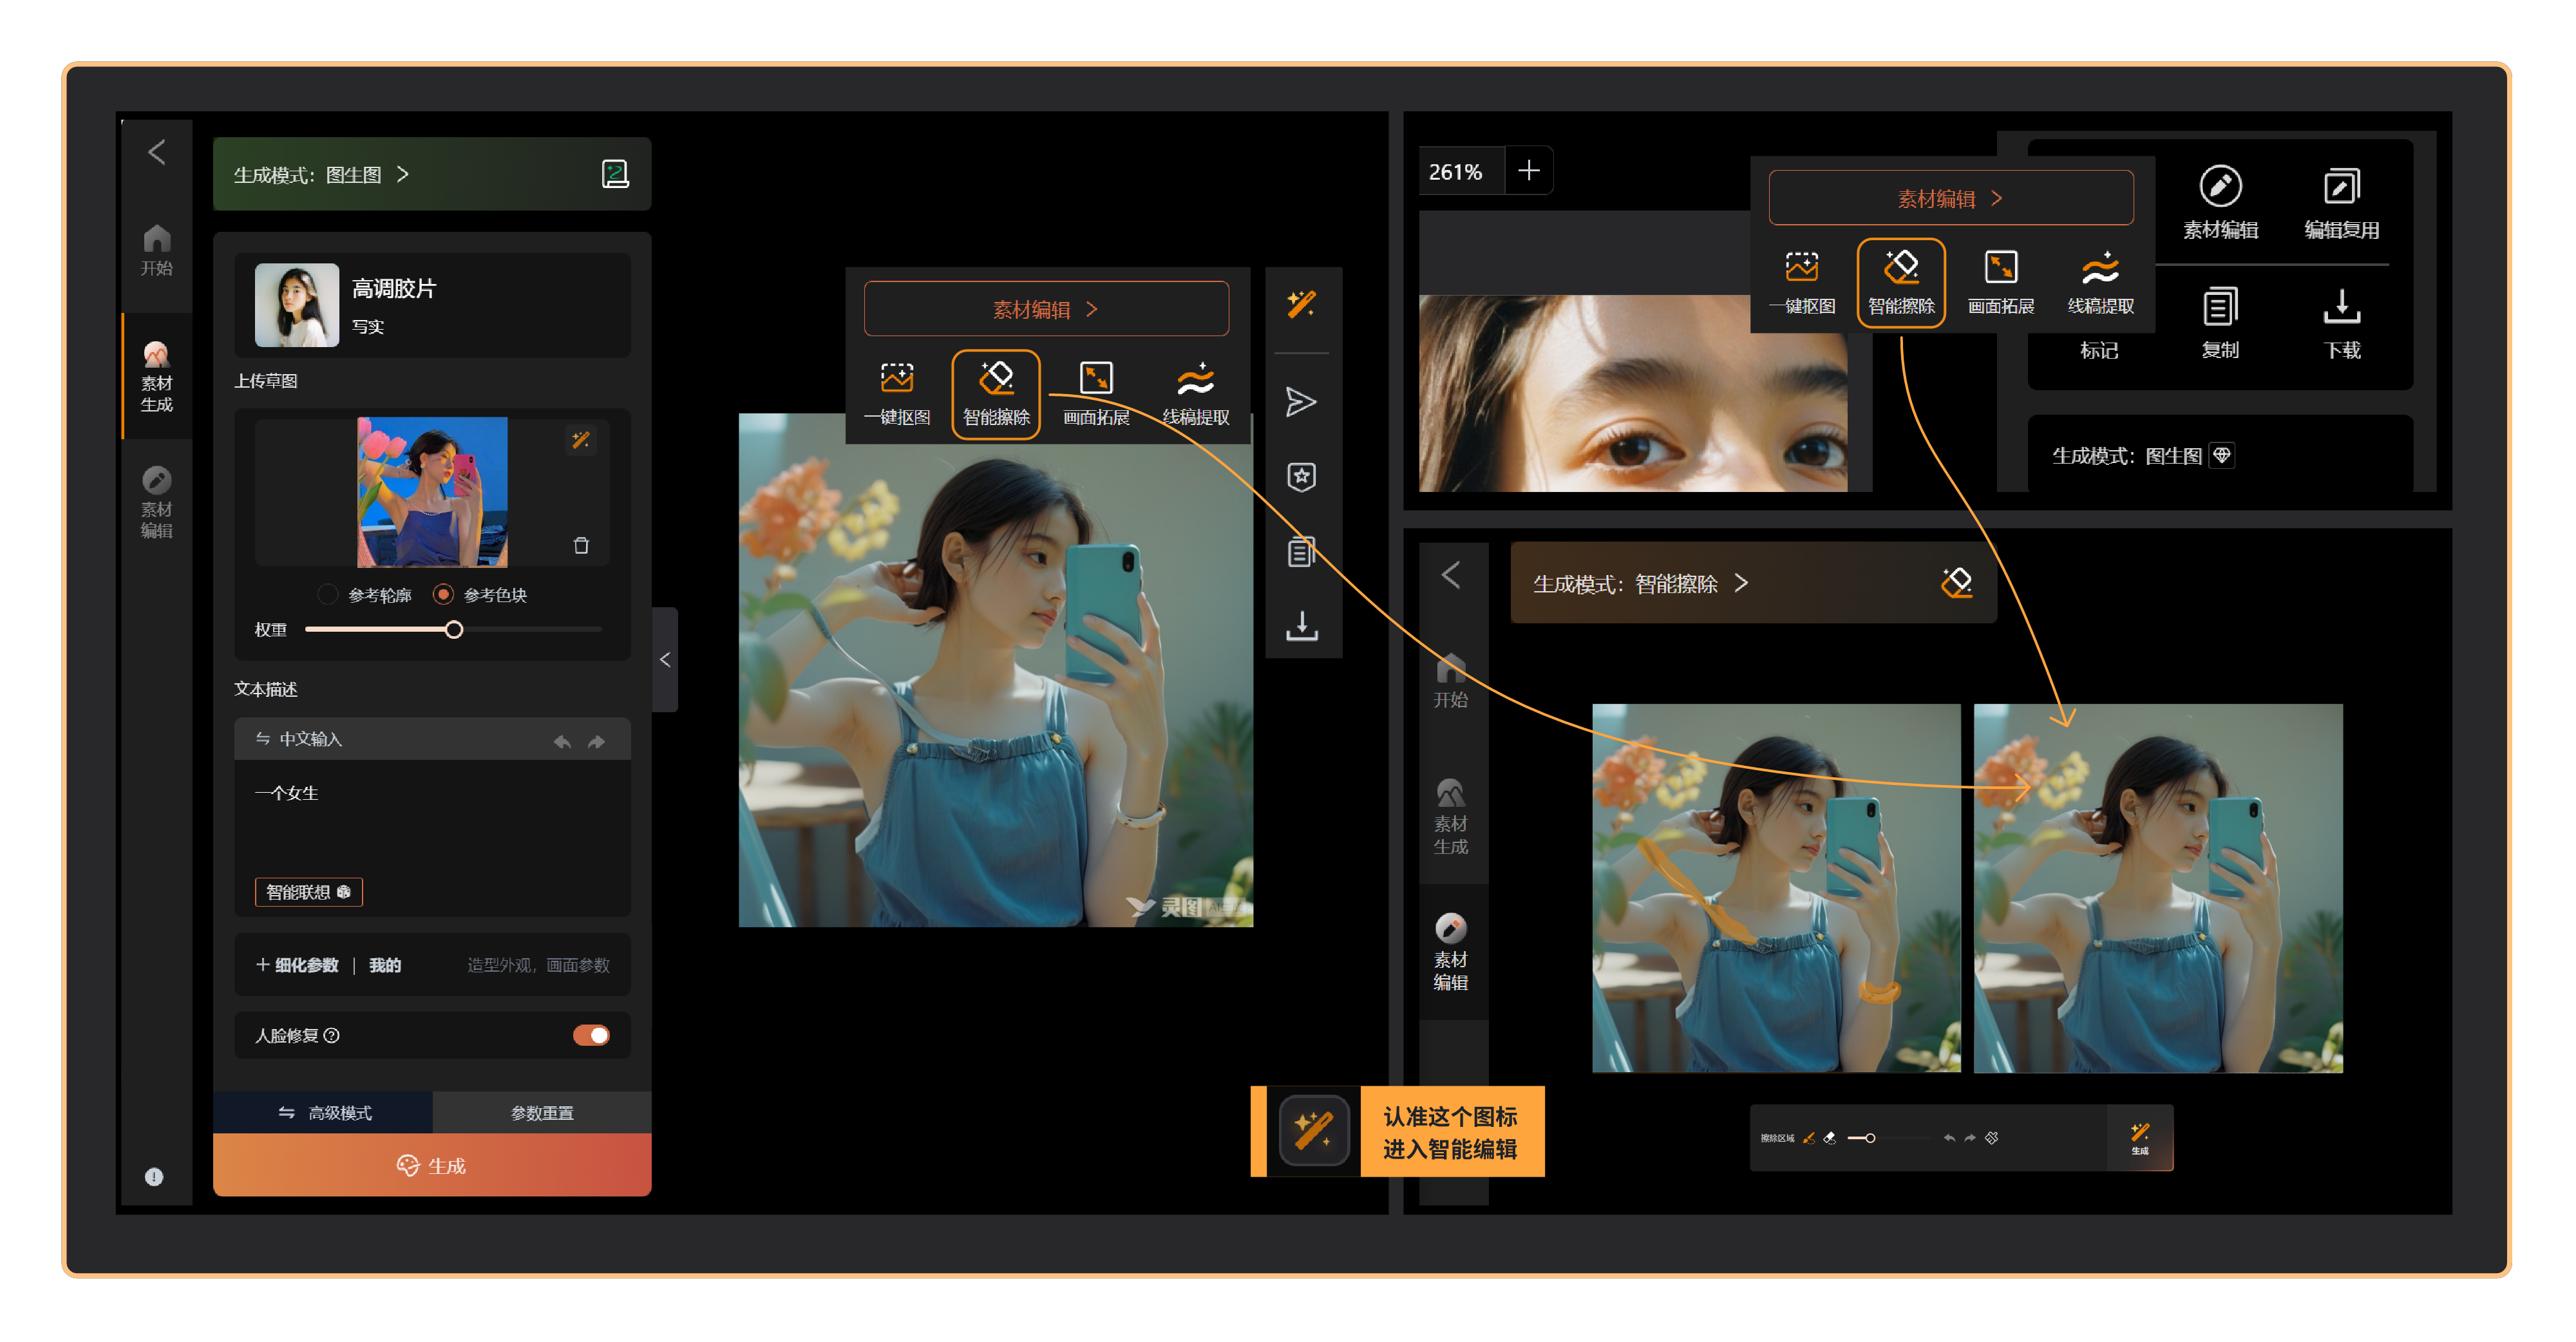Click star mark icon in vertical image toolbar
The image size is (2576, 1342).
tap(1301, 477)
